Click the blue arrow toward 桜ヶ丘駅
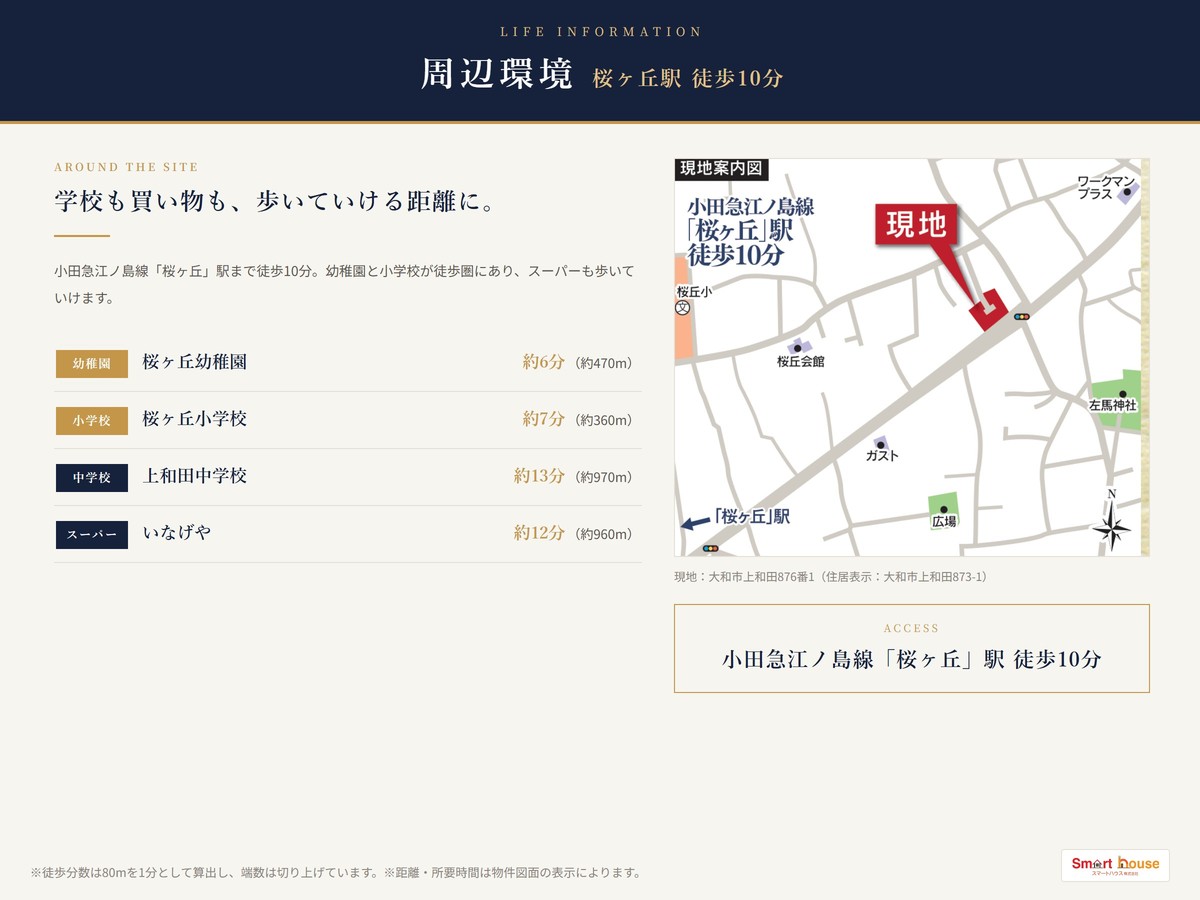Image resolution: width=1200 pixels, height=900 pixels. coord(695,523)
